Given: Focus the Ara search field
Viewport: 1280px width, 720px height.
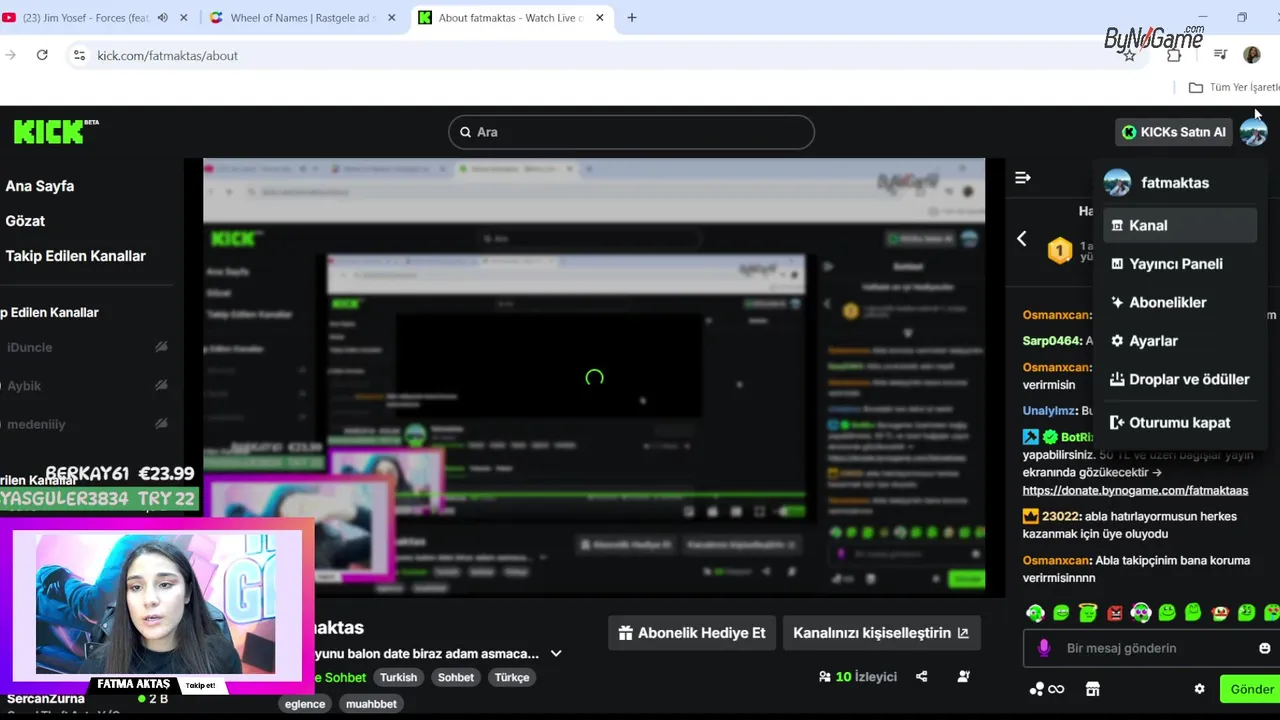Looking at the screenshot, I should pyautogui.click(x=631, y=132).
